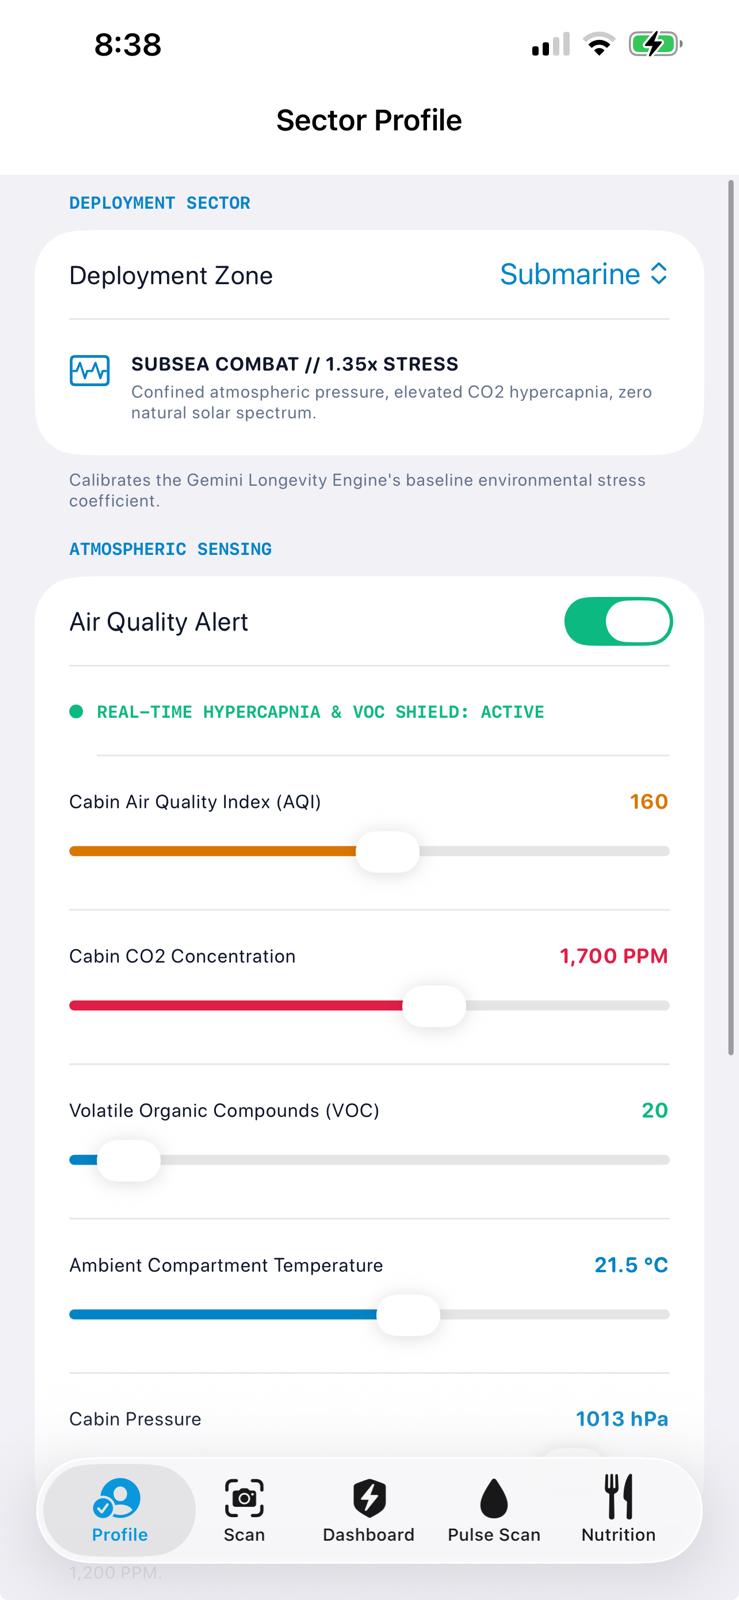Click the Deployment Zone row label
This screenshot has width=739, height=1600.
pyautogui.click(x=171, y=276)
